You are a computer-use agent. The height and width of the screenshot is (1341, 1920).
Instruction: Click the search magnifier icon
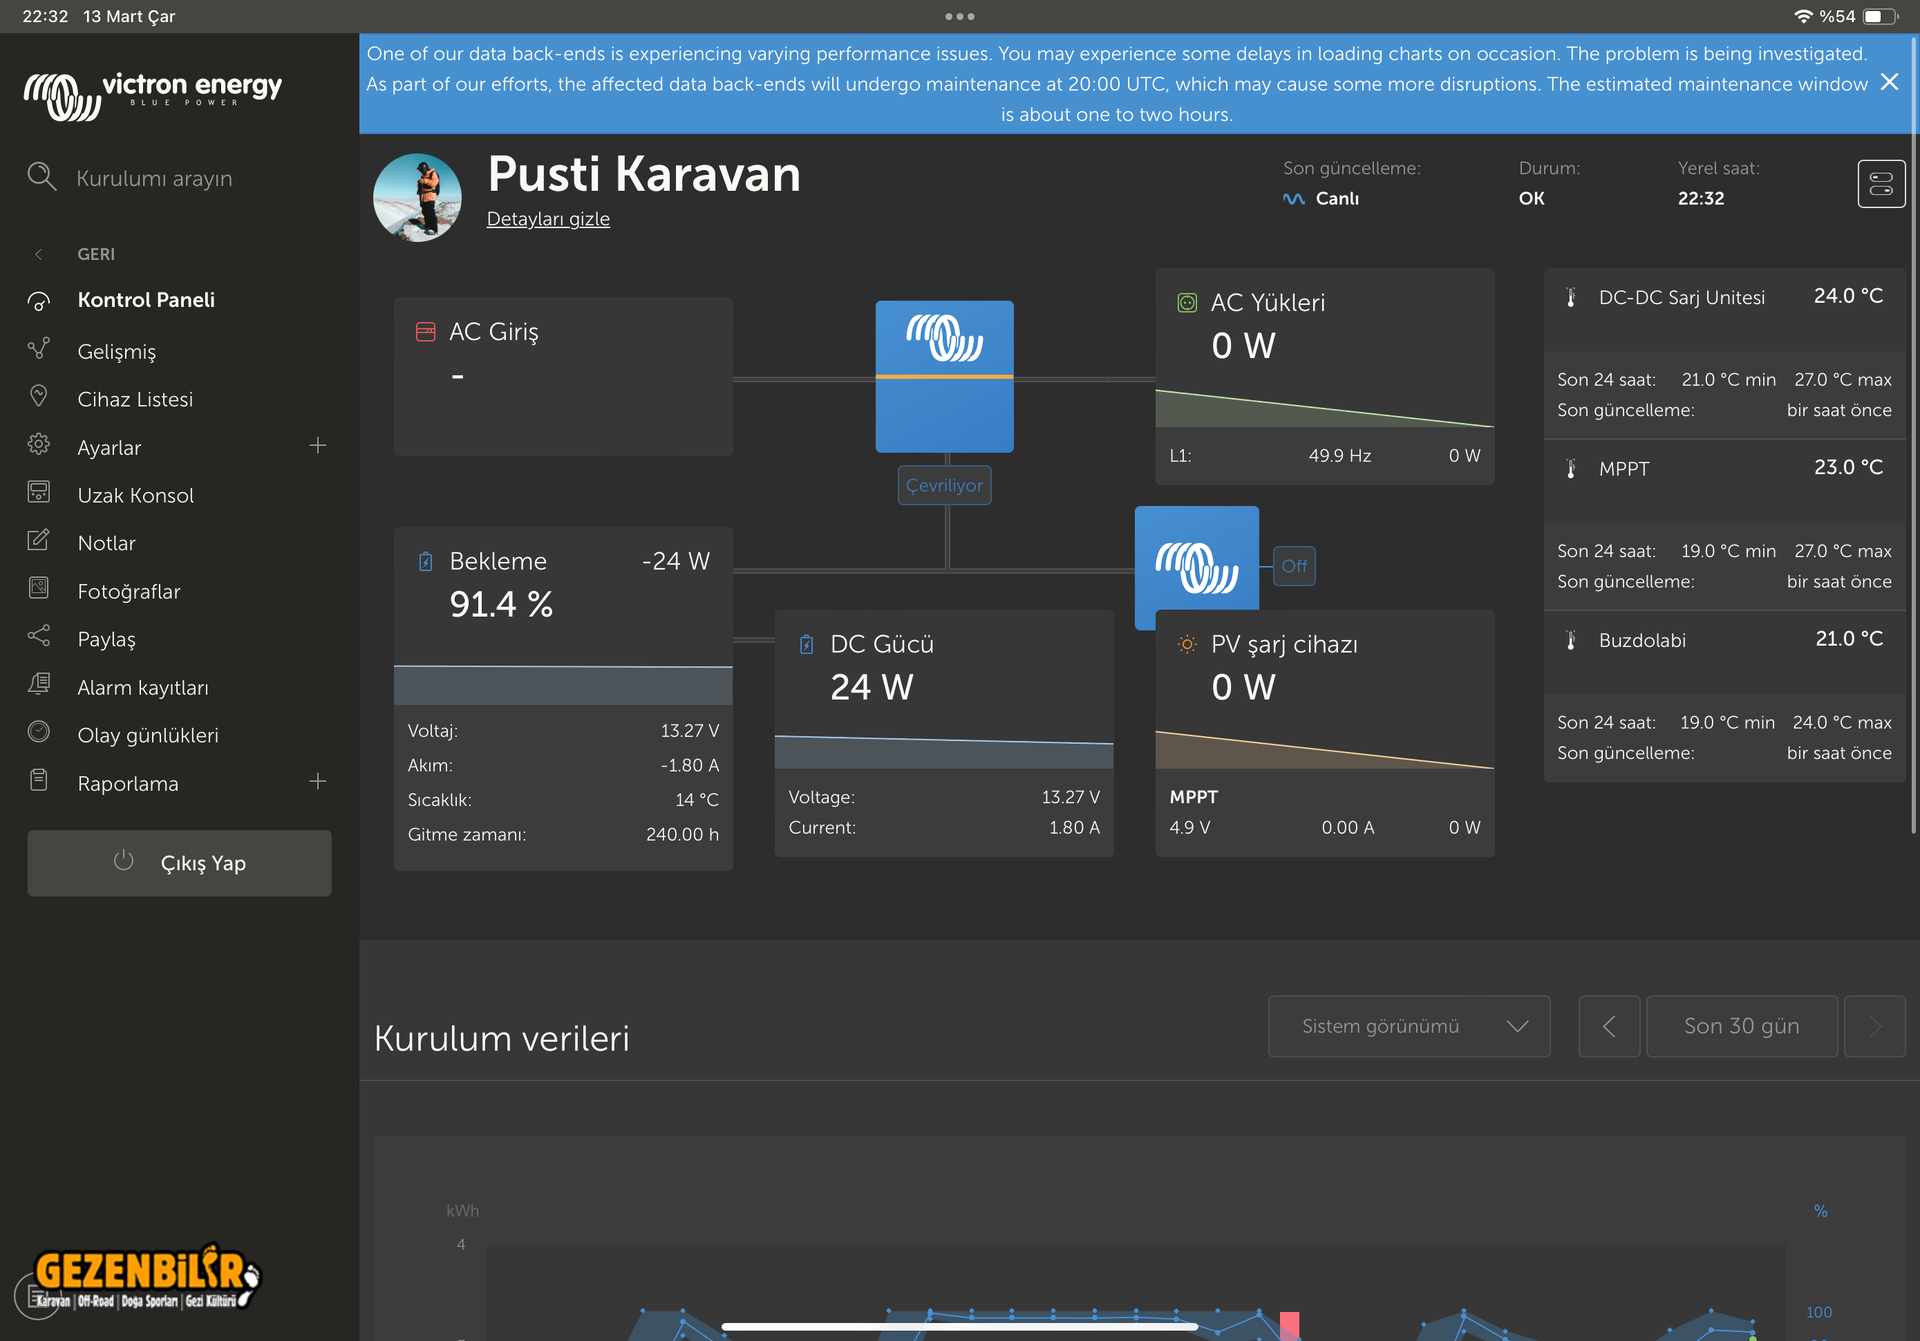click(41, 177)
